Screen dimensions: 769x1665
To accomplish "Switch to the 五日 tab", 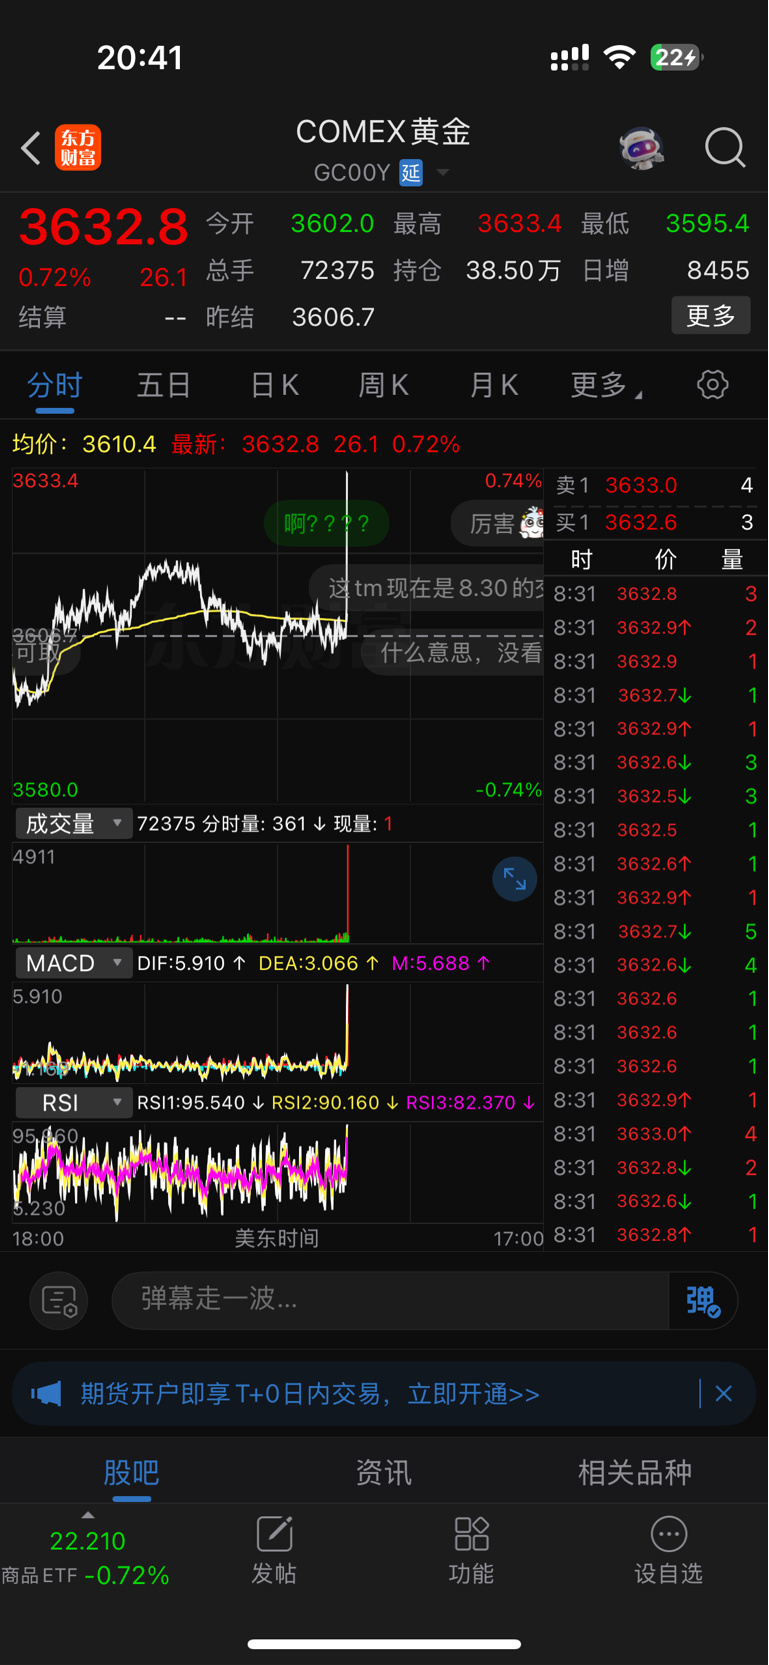I will 164,385.
